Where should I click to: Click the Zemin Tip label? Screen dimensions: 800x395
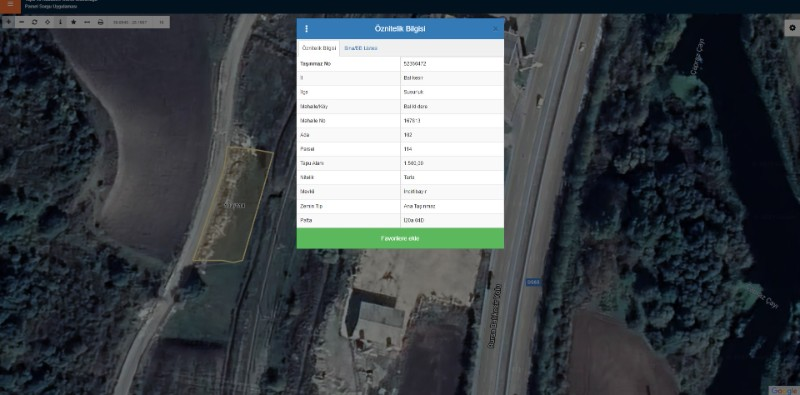[x=311, y=206]
